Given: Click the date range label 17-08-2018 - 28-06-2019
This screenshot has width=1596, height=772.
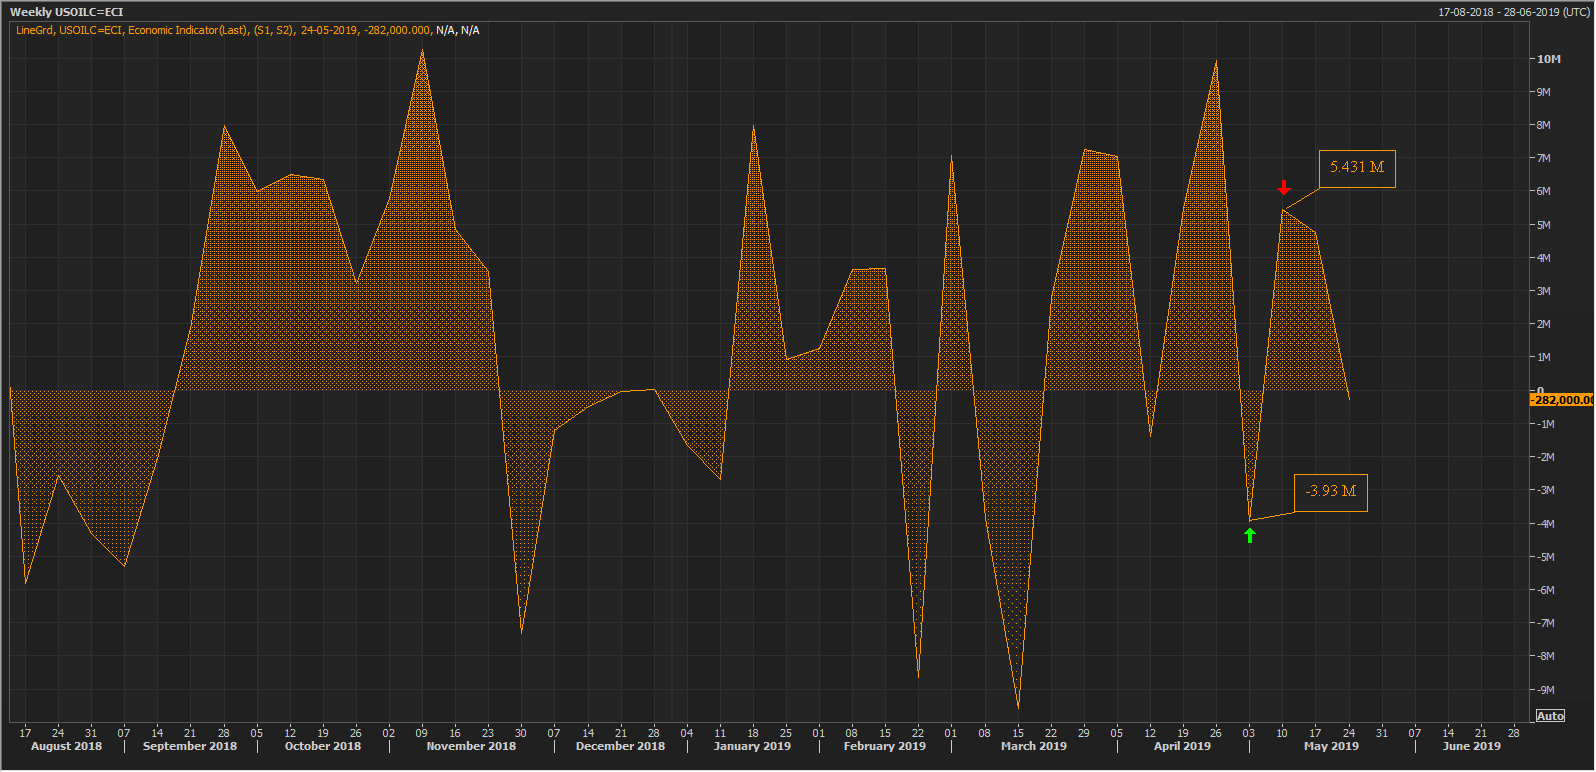Looking at the screenshot, I should (x=1513, y=12).
